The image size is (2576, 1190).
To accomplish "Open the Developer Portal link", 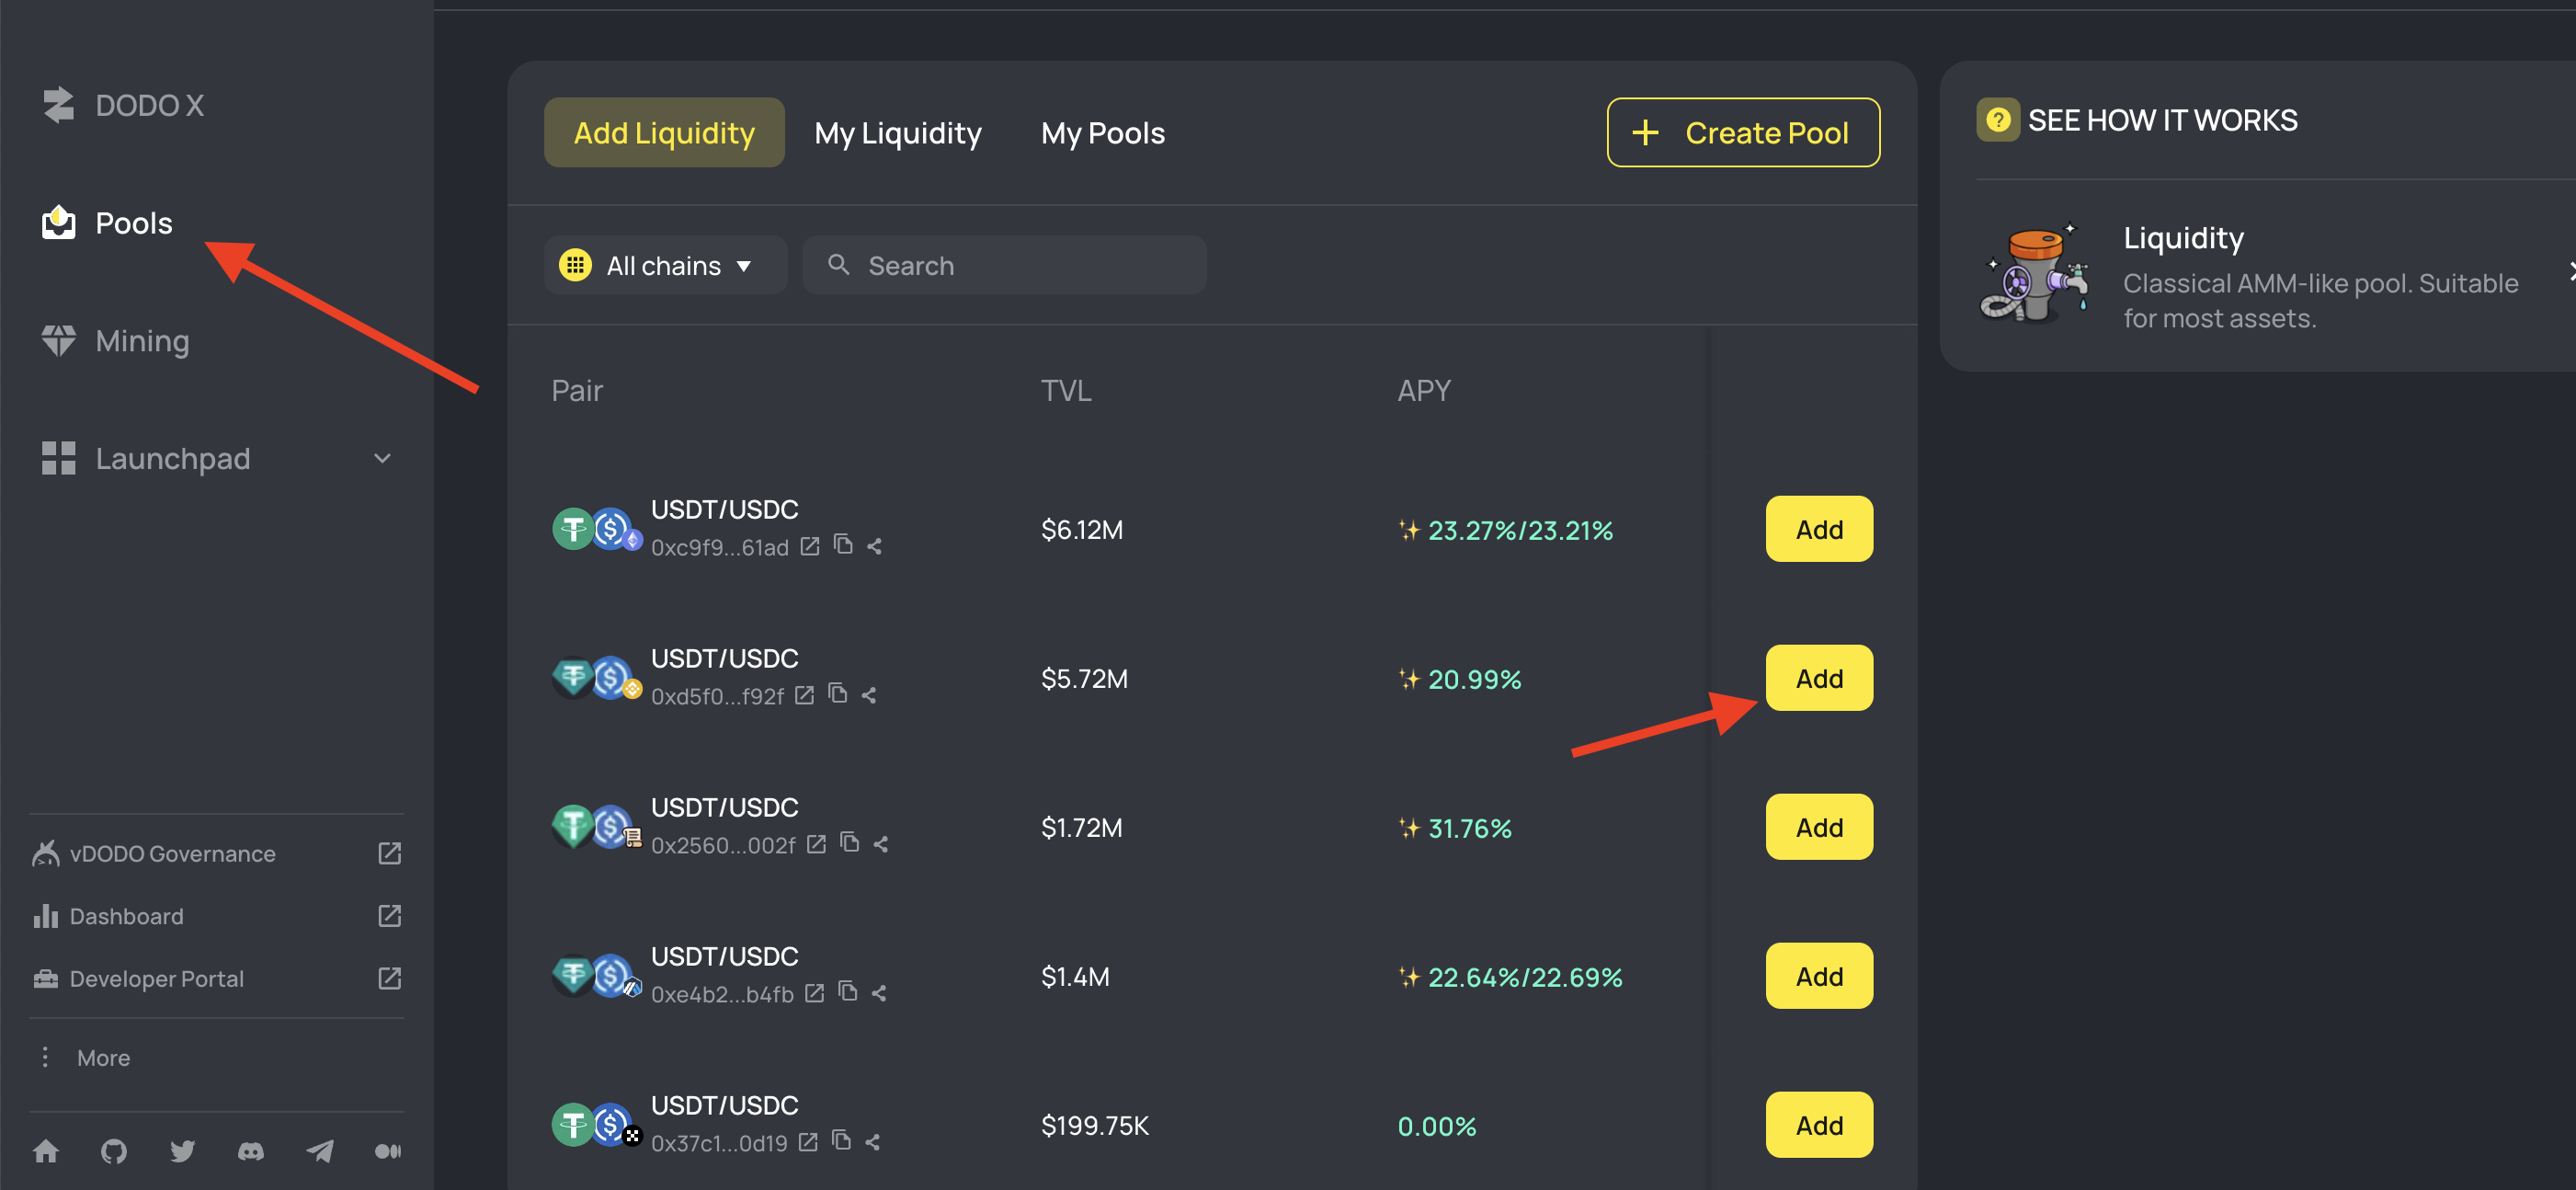I will 217,978.
